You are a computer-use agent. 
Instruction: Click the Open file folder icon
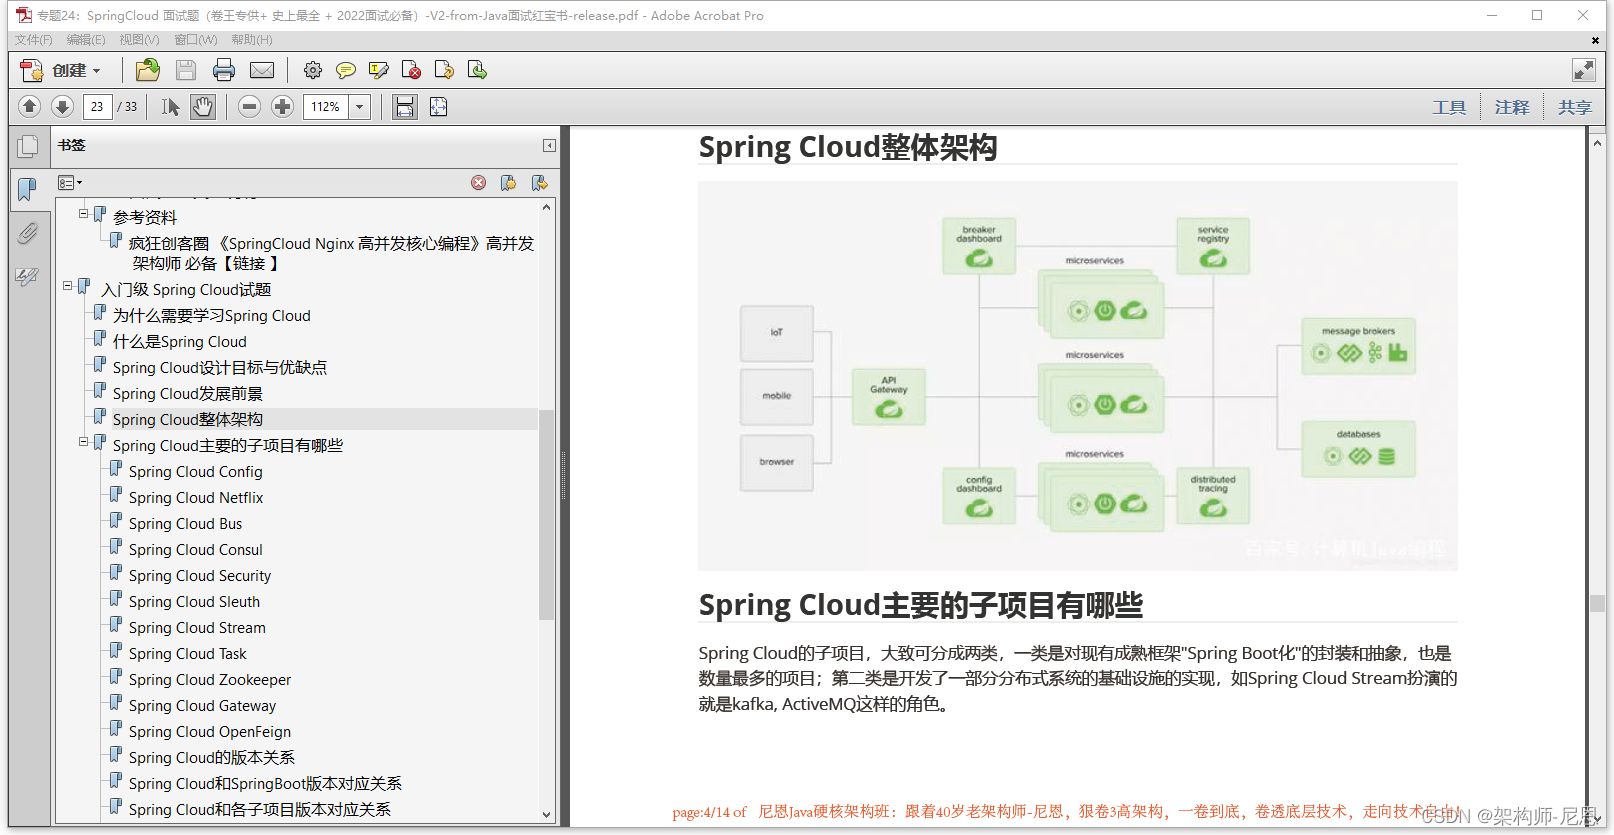pos(148,70)
